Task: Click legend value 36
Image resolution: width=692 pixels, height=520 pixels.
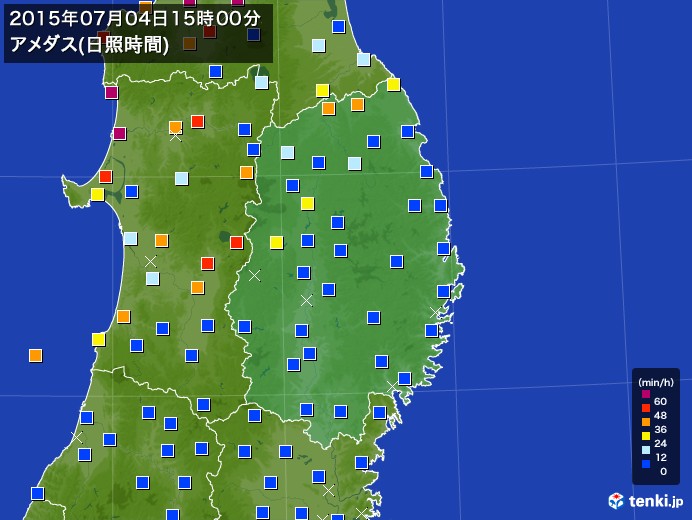Action: pos(660,429)
